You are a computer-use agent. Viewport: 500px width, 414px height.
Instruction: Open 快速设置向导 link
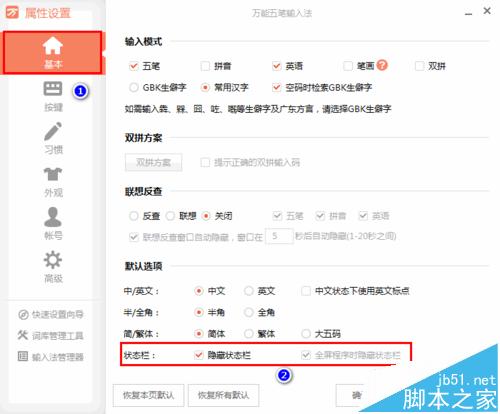[57, 314]
